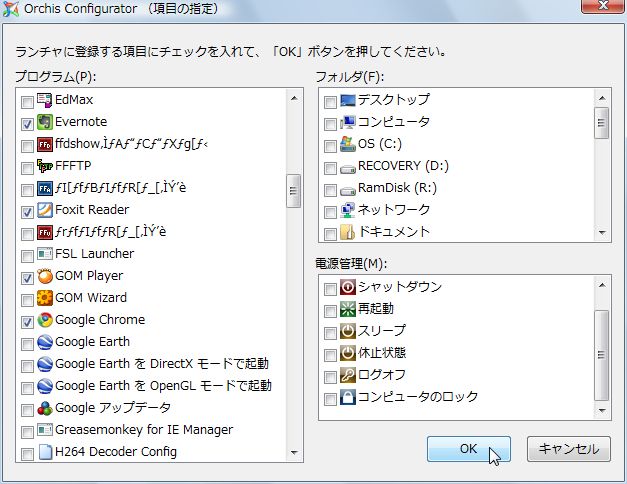627x484 pixels.
Task: Select the "休止状態" entry text
Action: point(382,353)
